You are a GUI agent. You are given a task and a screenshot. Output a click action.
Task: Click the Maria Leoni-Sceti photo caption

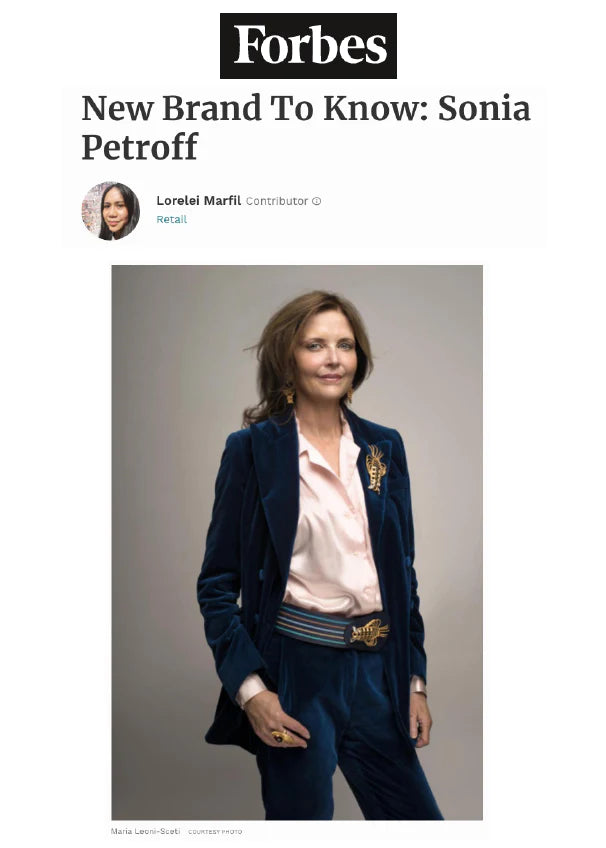[145, 831]
